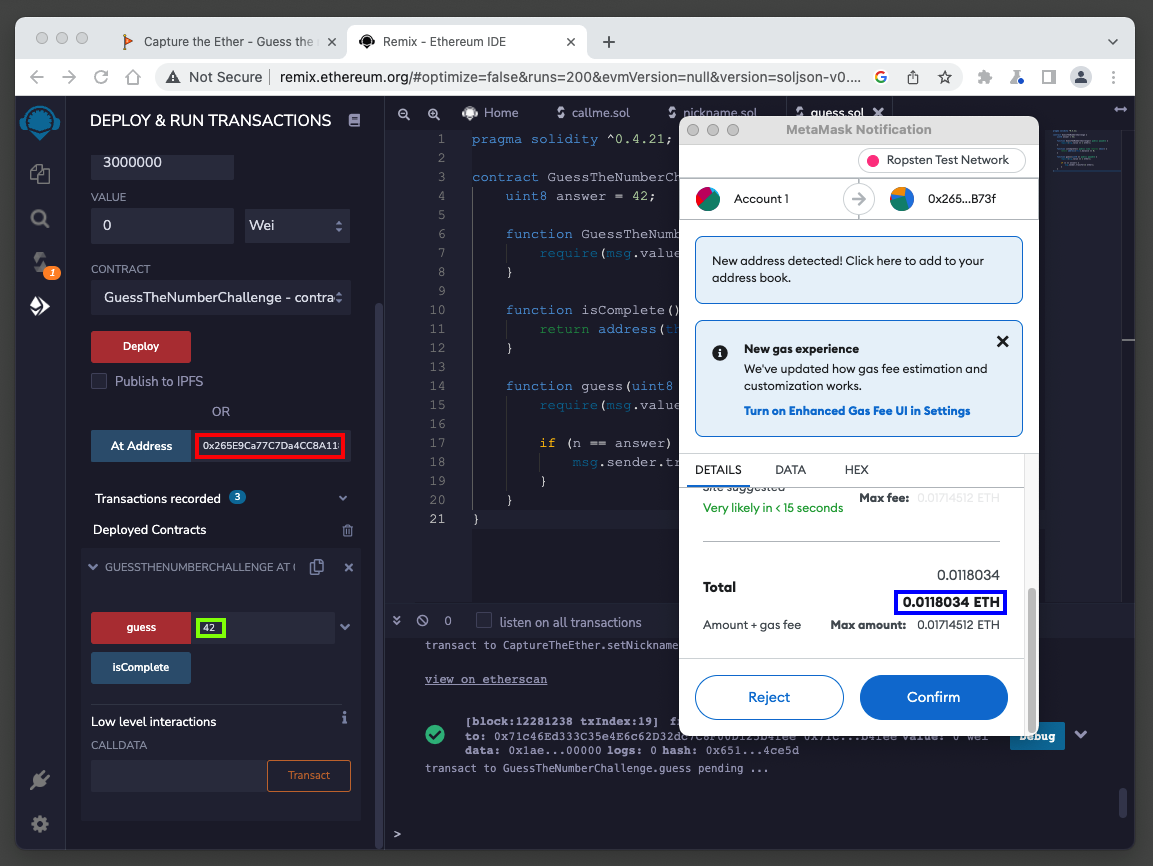Viewport: 1153px width, 866px height.
Task: Zoom out the editor font
Action: coord(404,114)
